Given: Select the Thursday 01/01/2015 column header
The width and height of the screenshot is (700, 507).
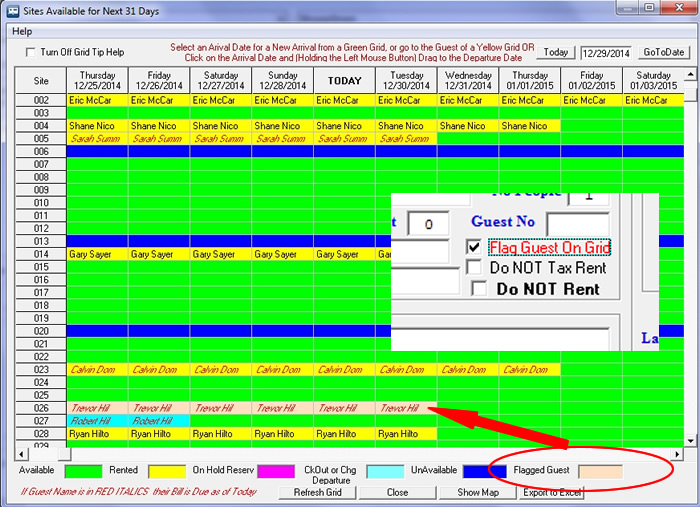Looking at the screenshot, I should (x=530, y=80).
